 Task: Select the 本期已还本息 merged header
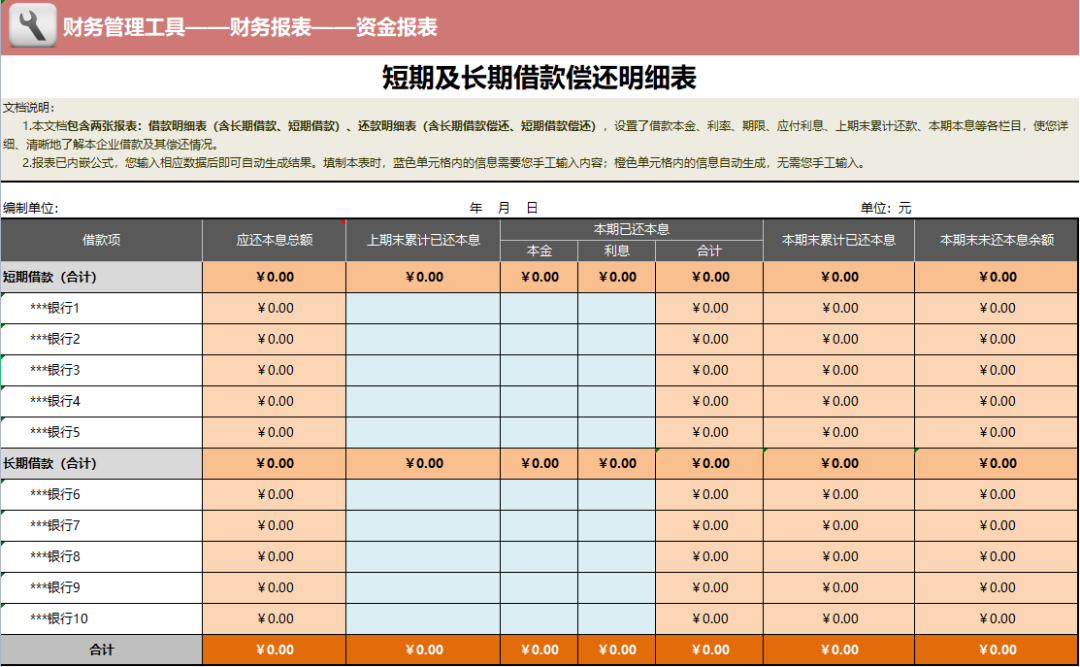pos(632,229)
